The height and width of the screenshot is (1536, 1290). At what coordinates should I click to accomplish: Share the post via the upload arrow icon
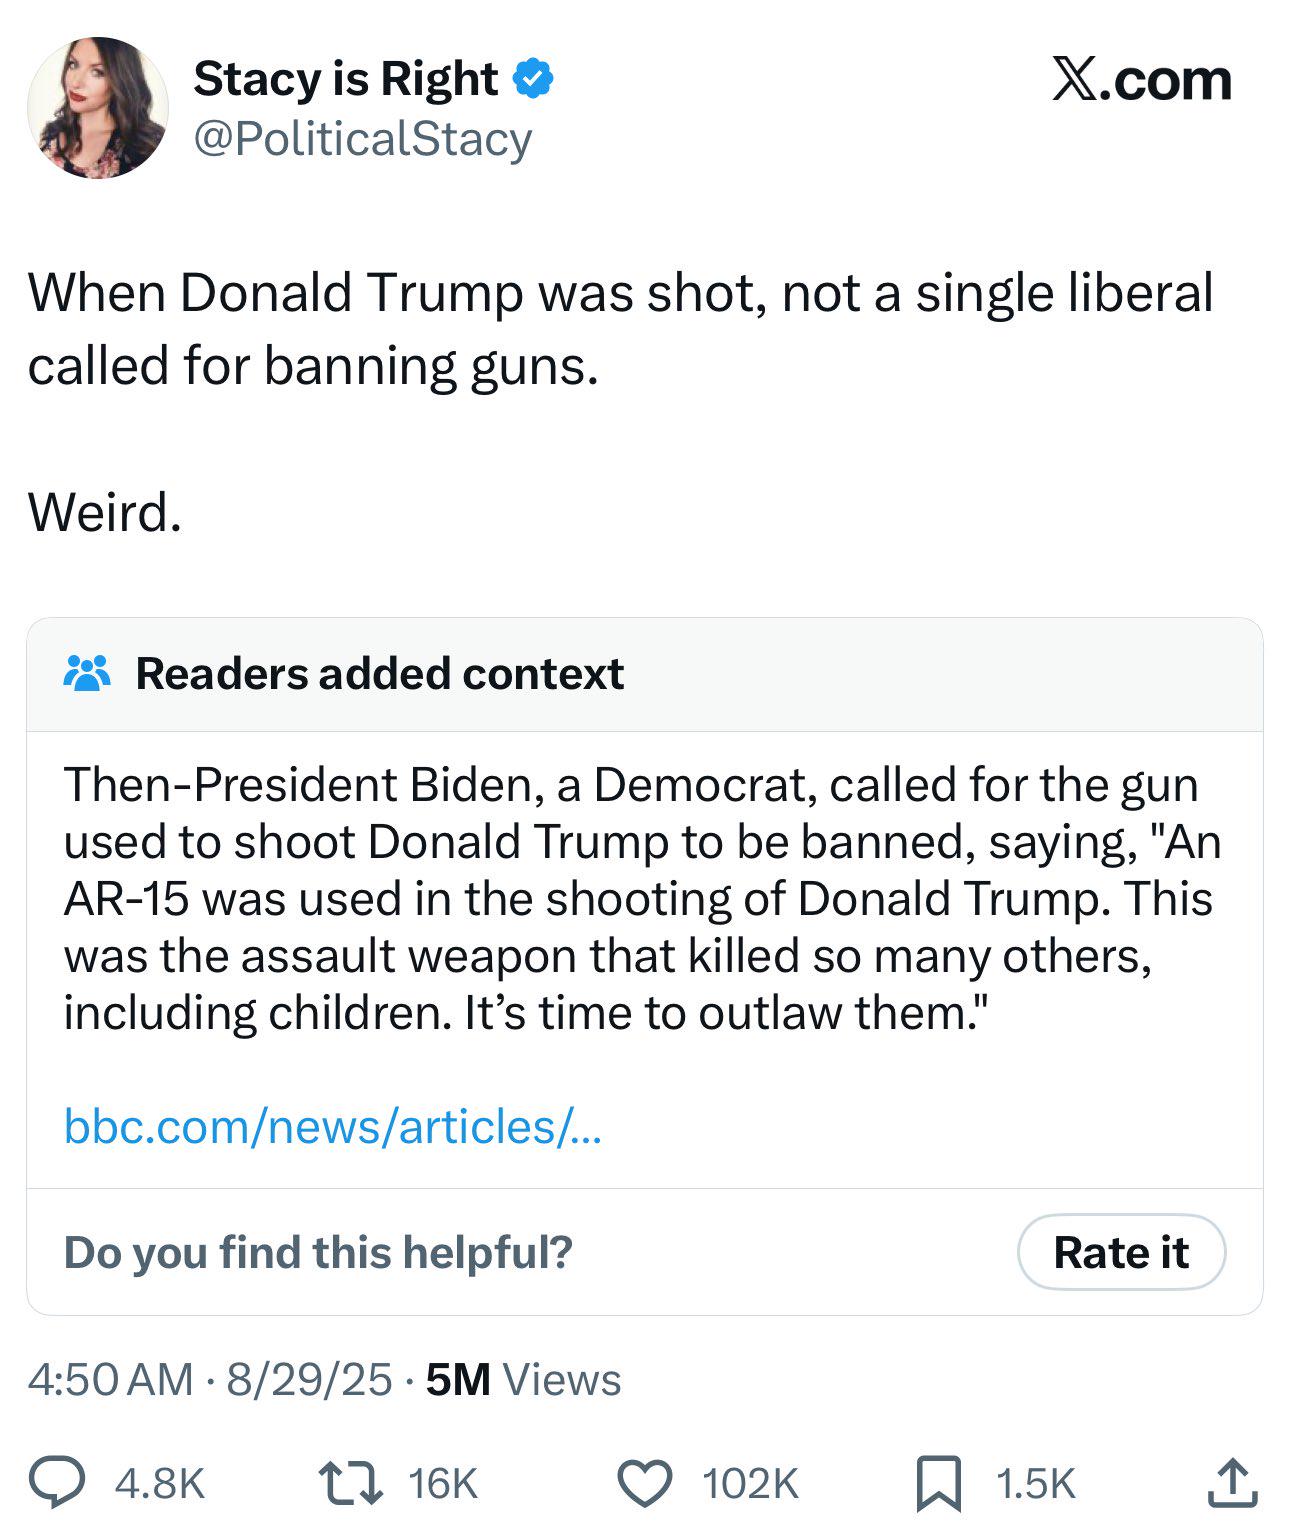[x=1231, y=1483]
